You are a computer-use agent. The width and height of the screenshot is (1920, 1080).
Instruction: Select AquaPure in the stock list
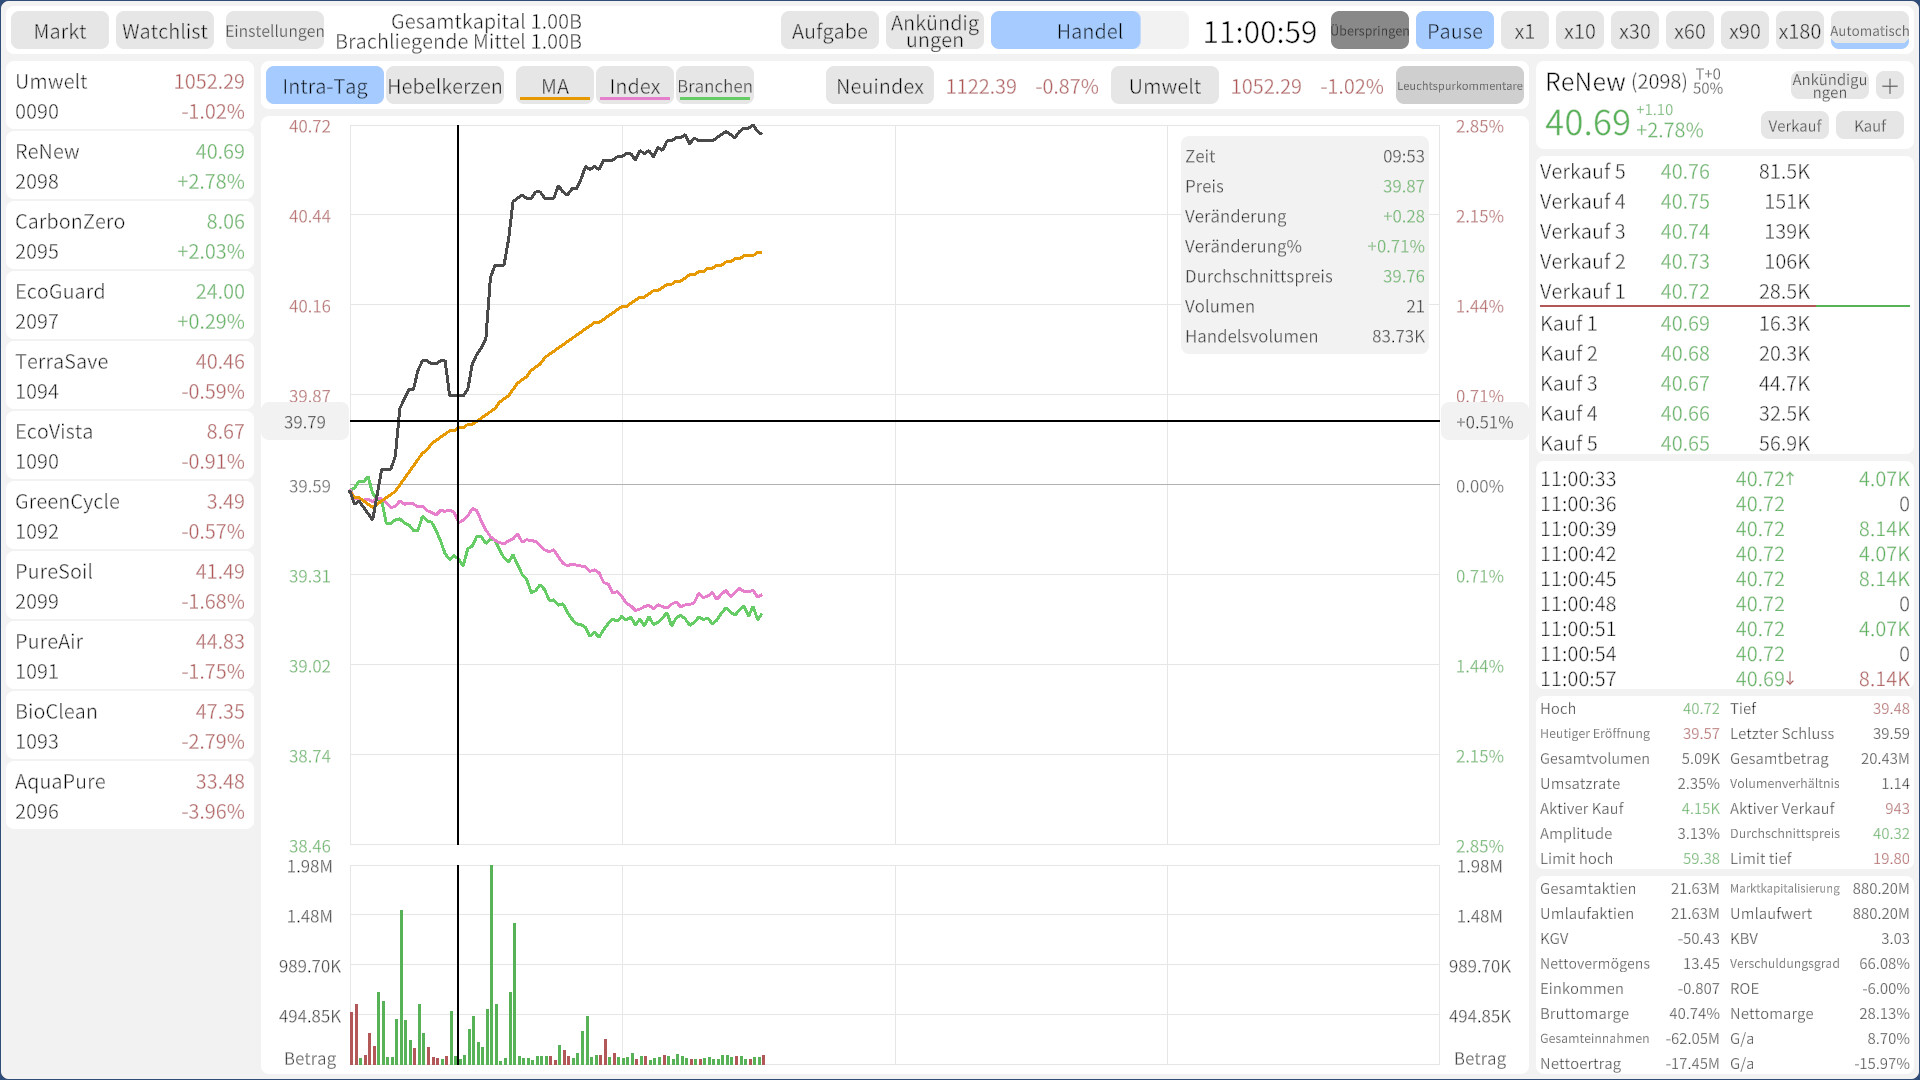[130, 796]
